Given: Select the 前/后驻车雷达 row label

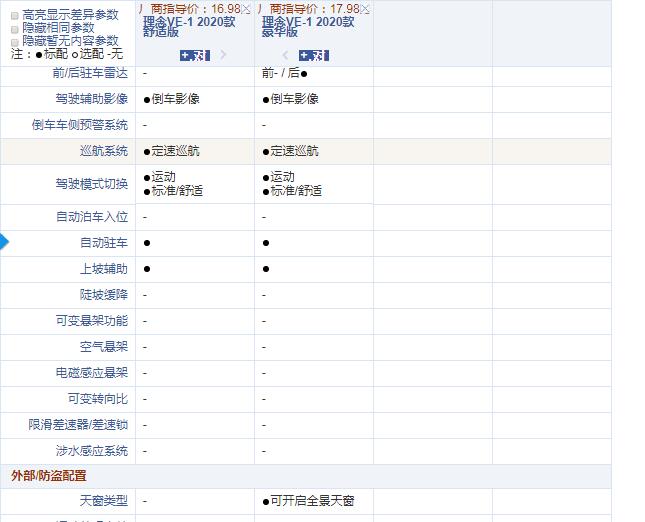Looking at the screenshot, I should 90,73.
